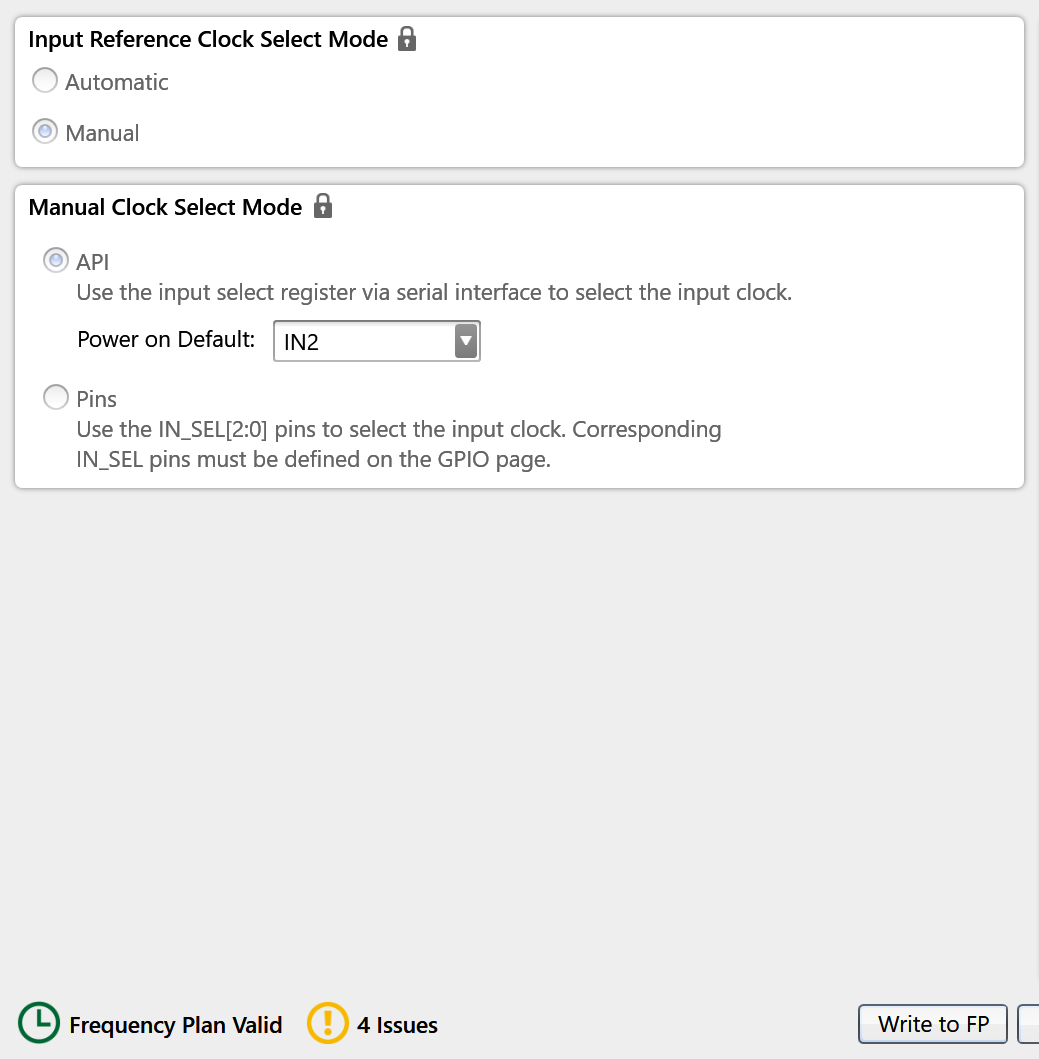Click the API label text

click(92, 260)
